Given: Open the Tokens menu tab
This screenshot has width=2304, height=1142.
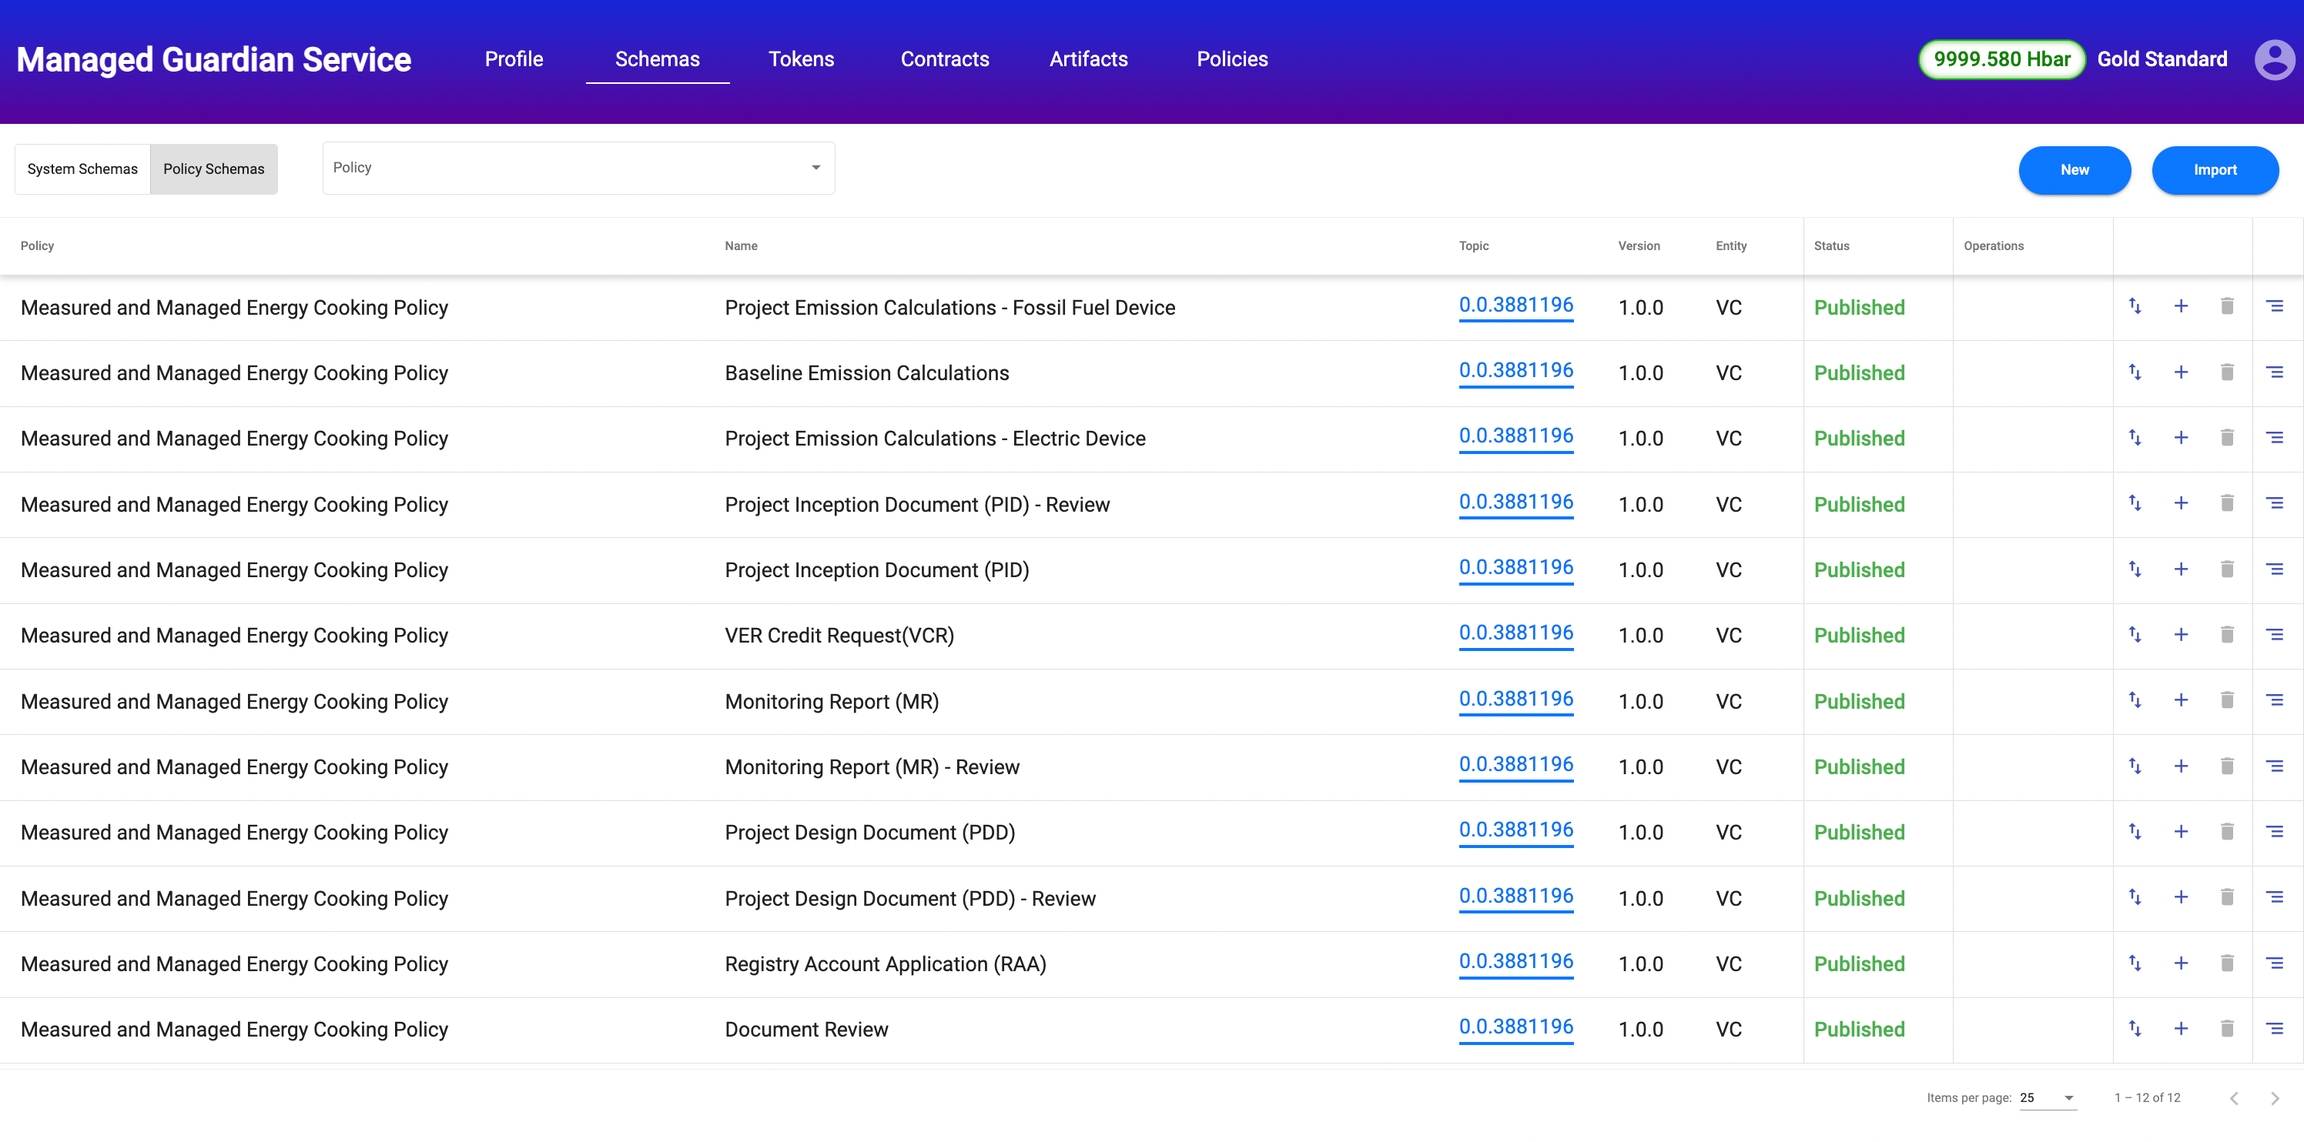Looking at the screenshot, I should click(801, 59).
